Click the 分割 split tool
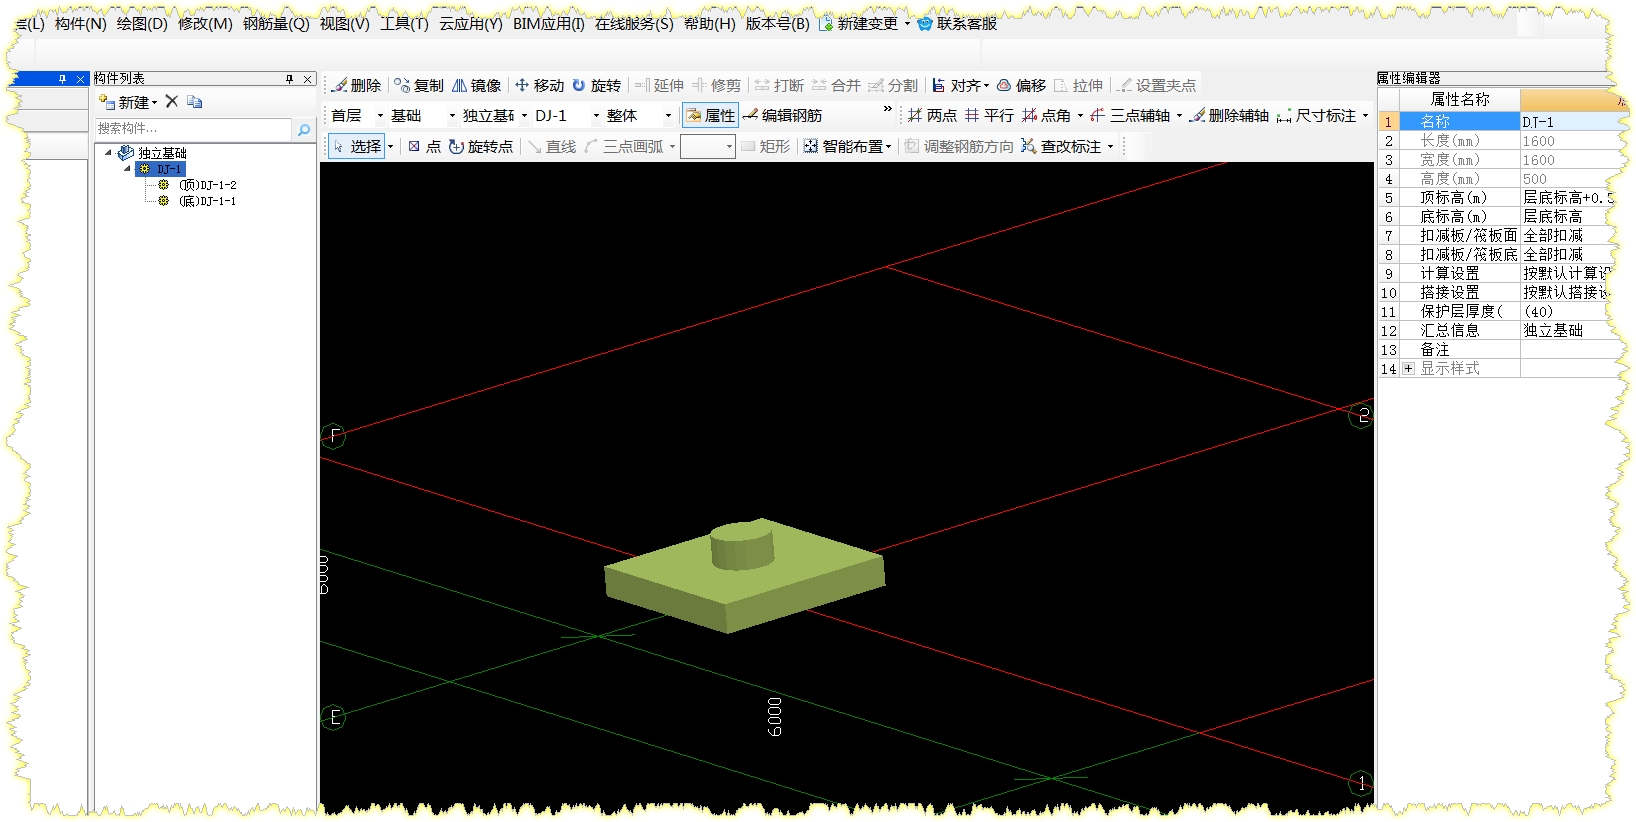1636x822 pixels. click(894, 86)
